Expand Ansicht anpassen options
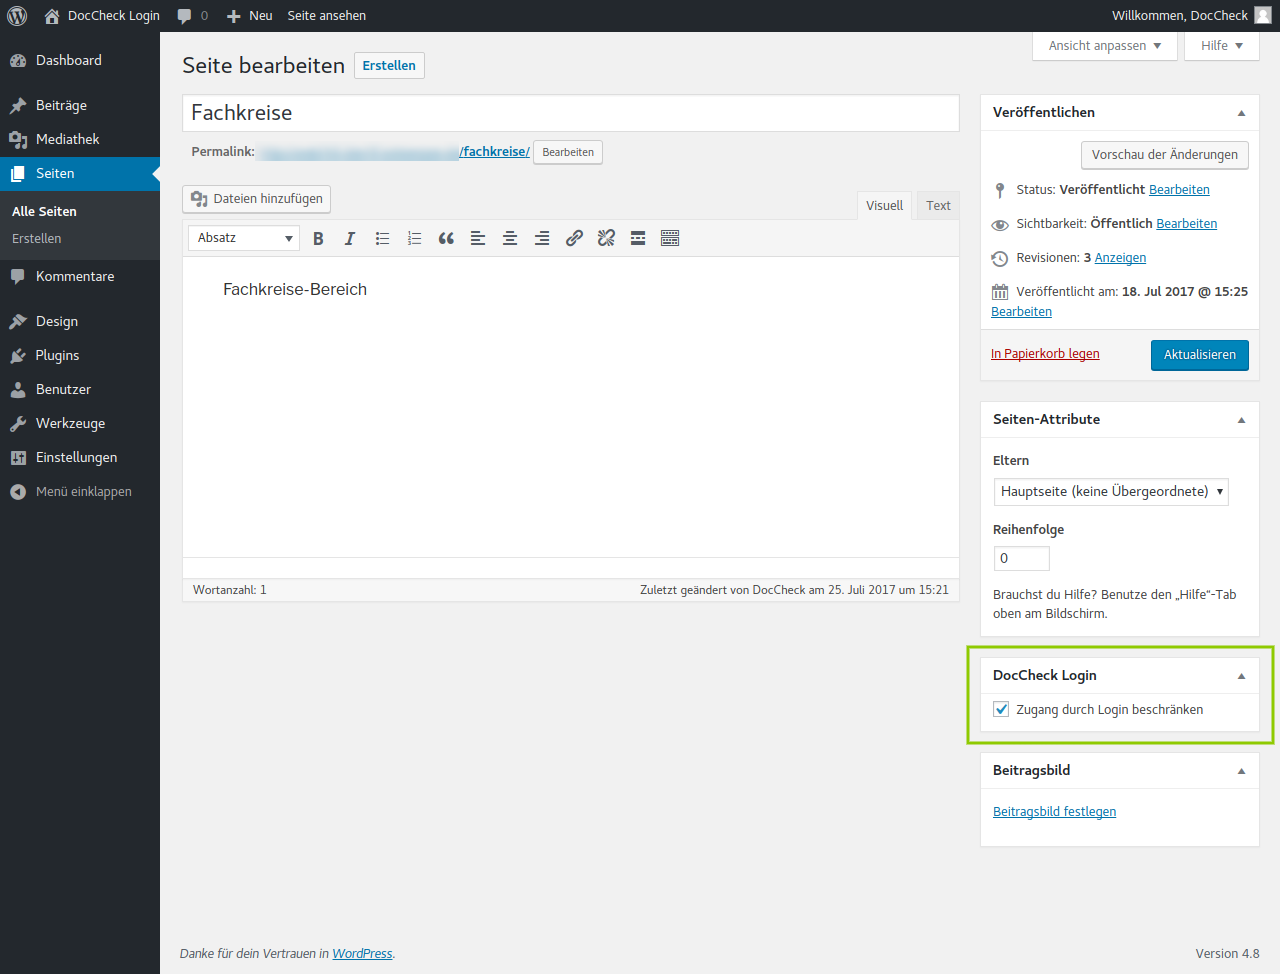Screen dimensions: 1280x974 pyautogui.click(x=1104, y=46)
